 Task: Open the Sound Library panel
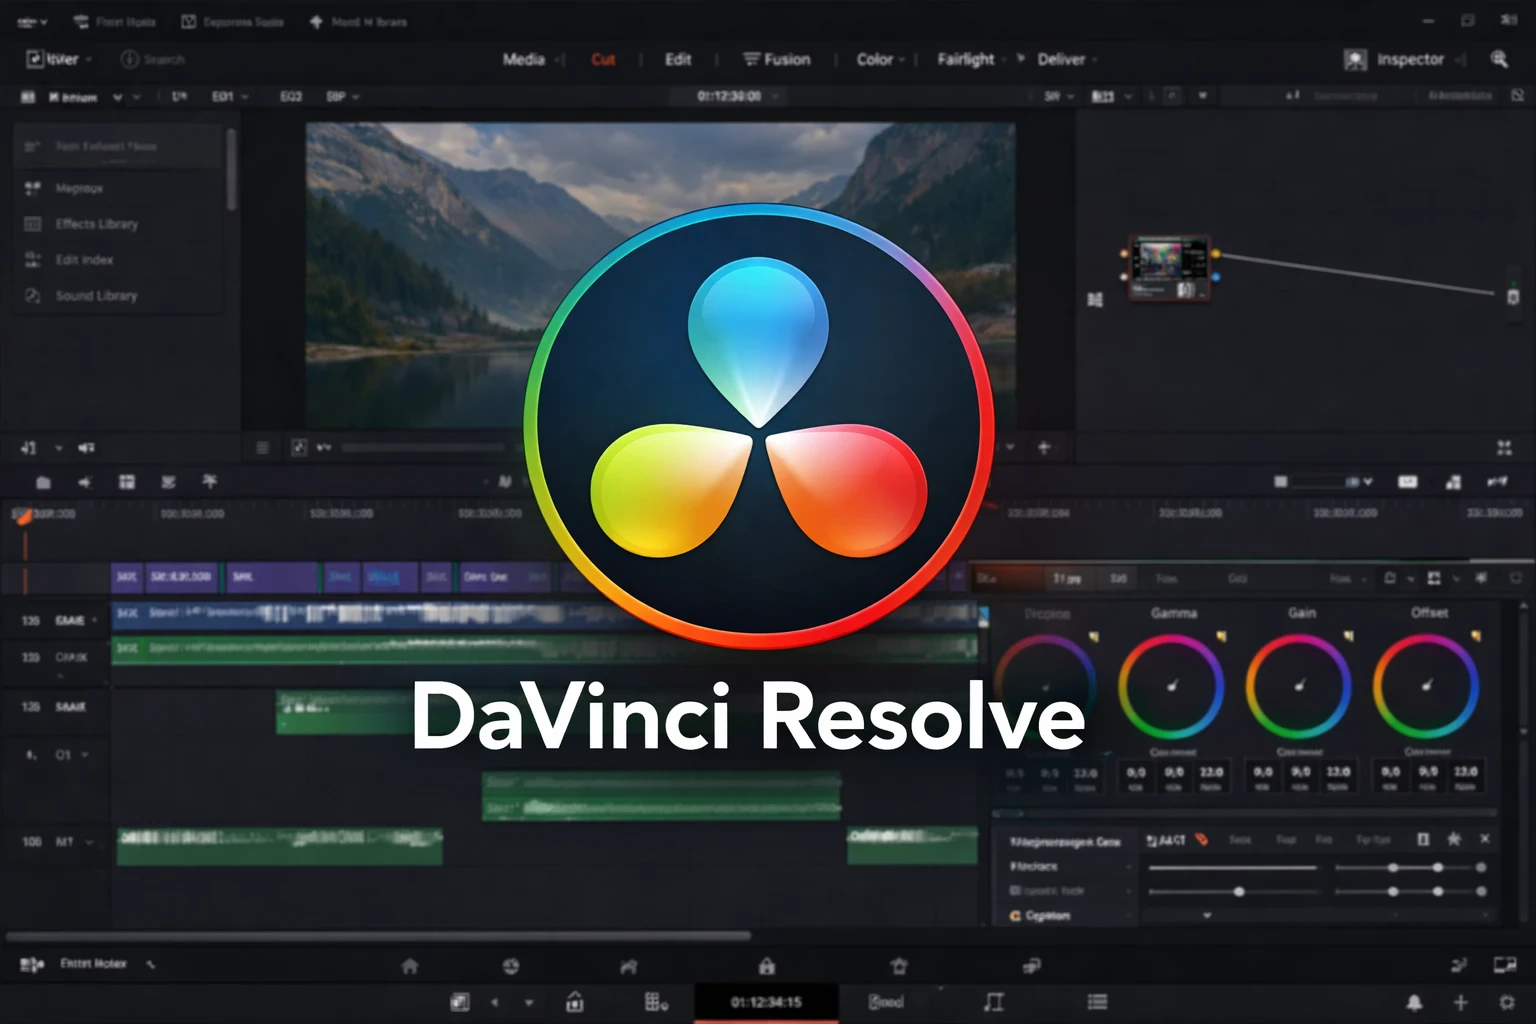point(95,296)
